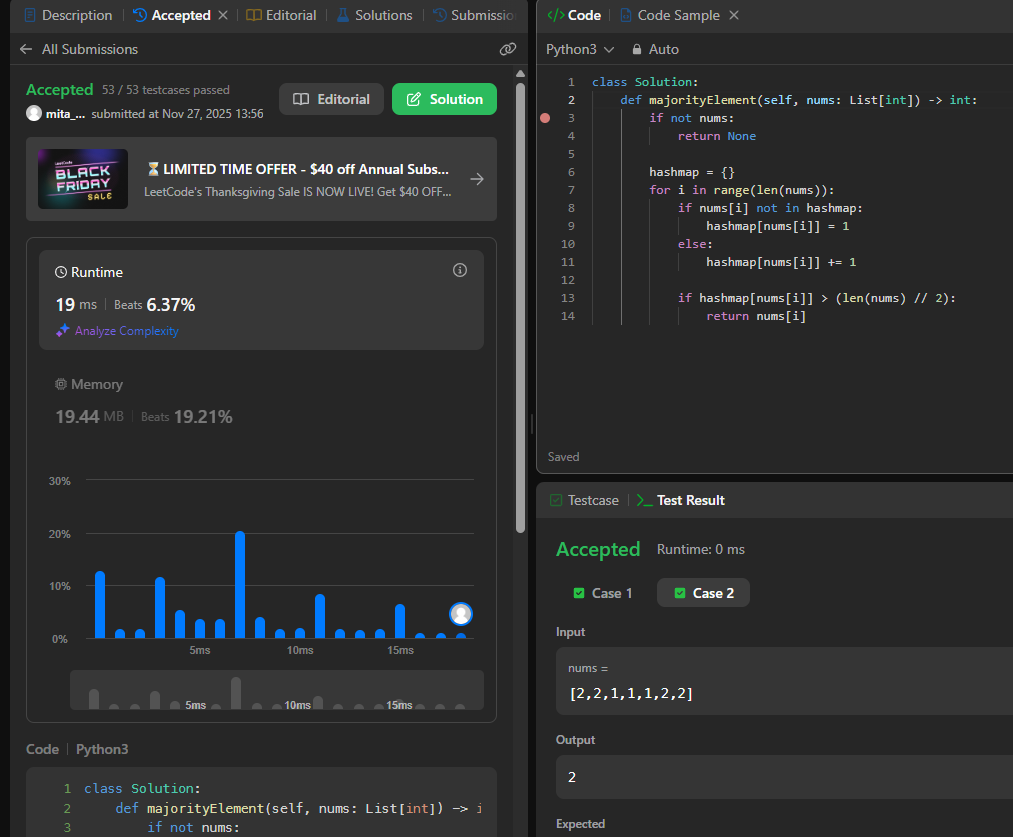Image resolution: width=1013 pixels, height=837 pixels.
Task: Switch to the Testcase tab
Action: tap(584, 500)
